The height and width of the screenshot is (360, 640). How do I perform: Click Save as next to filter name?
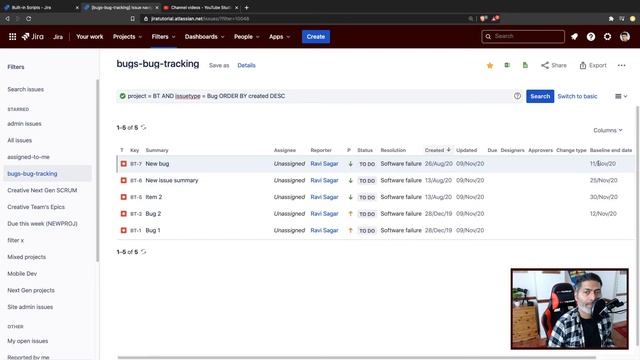click(219, 65)
